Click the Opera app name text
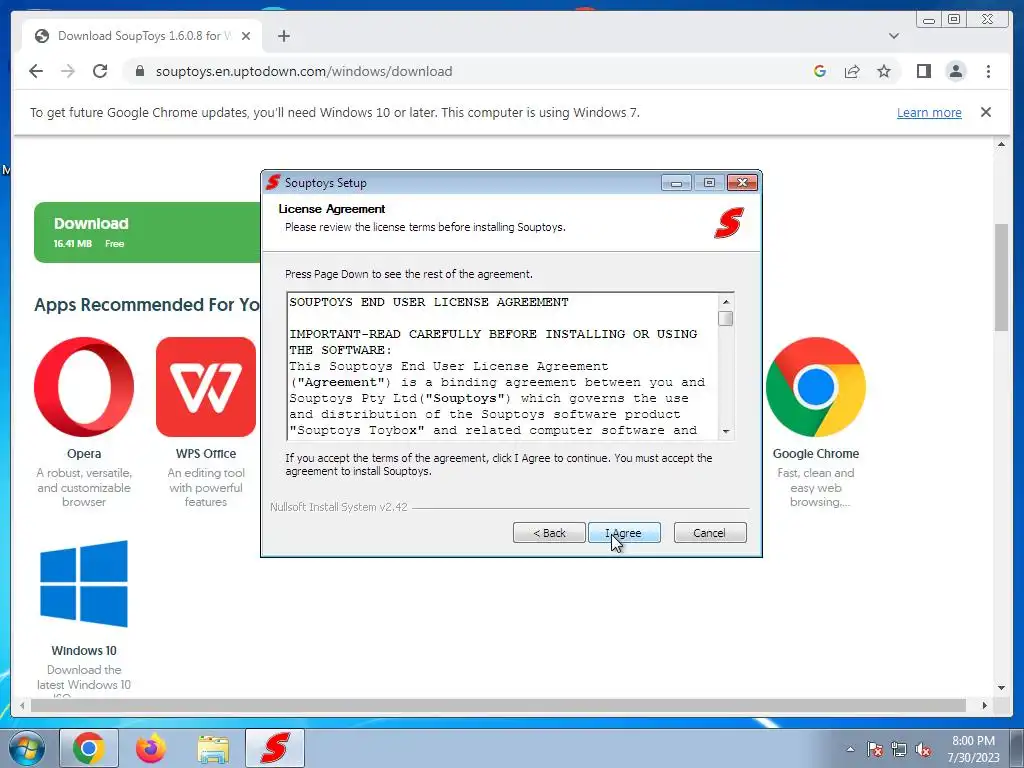Viewport: 1024px width, 768px height. (x=84, y=454)
